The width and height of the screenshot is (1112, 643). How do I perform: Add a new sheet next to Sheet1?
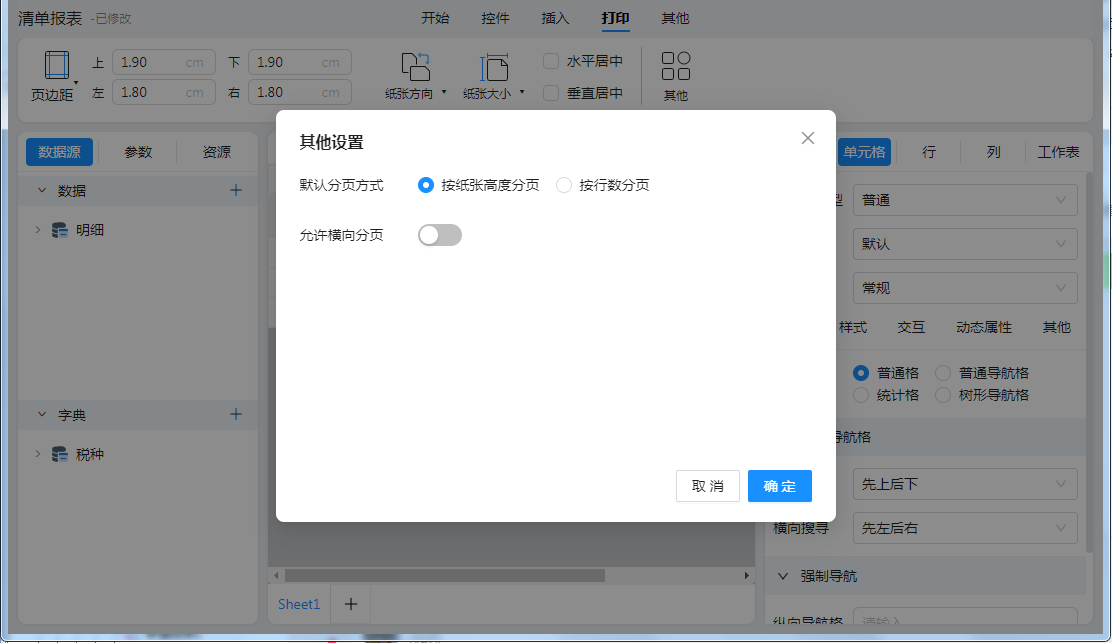point(351,604)
